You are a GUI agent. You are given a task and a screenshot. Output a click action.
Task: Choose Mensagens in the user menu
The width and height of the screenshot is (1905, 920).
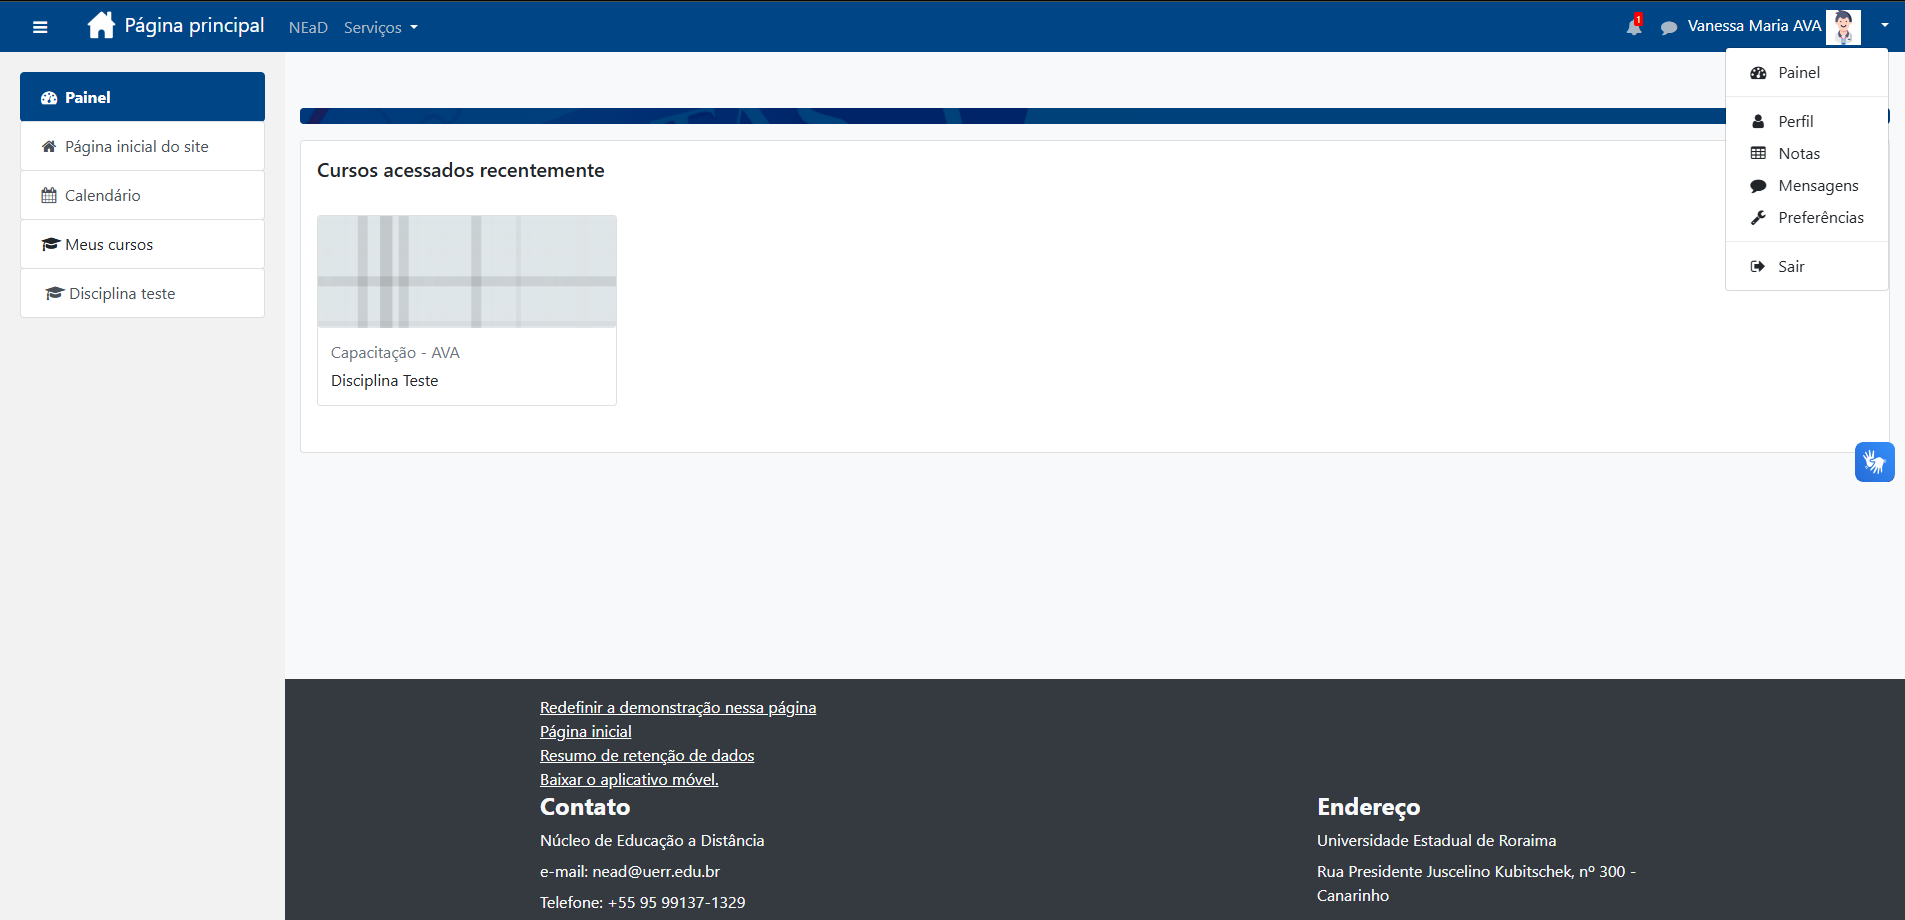[1817, 186]
